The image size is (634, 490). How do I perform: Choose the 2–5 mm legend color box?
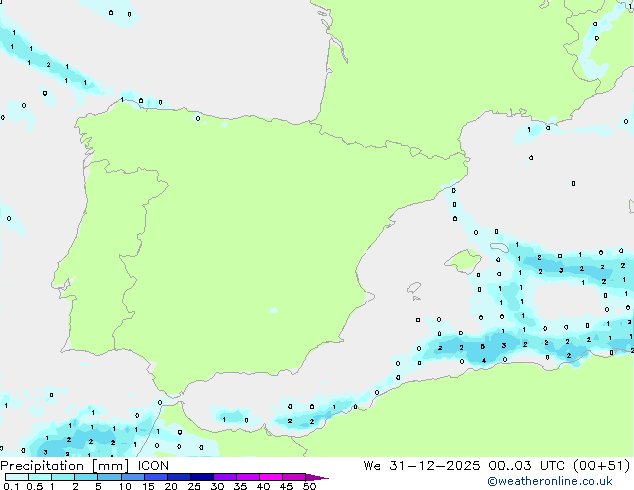click(86, 477)
